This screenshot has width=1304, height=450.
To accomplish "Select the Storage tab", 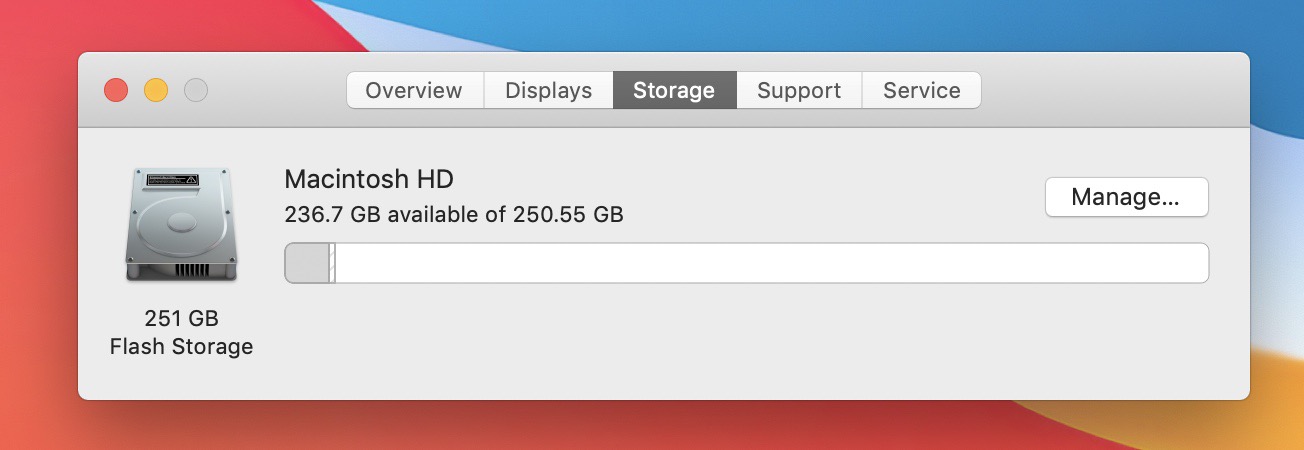I will (674, 90).
